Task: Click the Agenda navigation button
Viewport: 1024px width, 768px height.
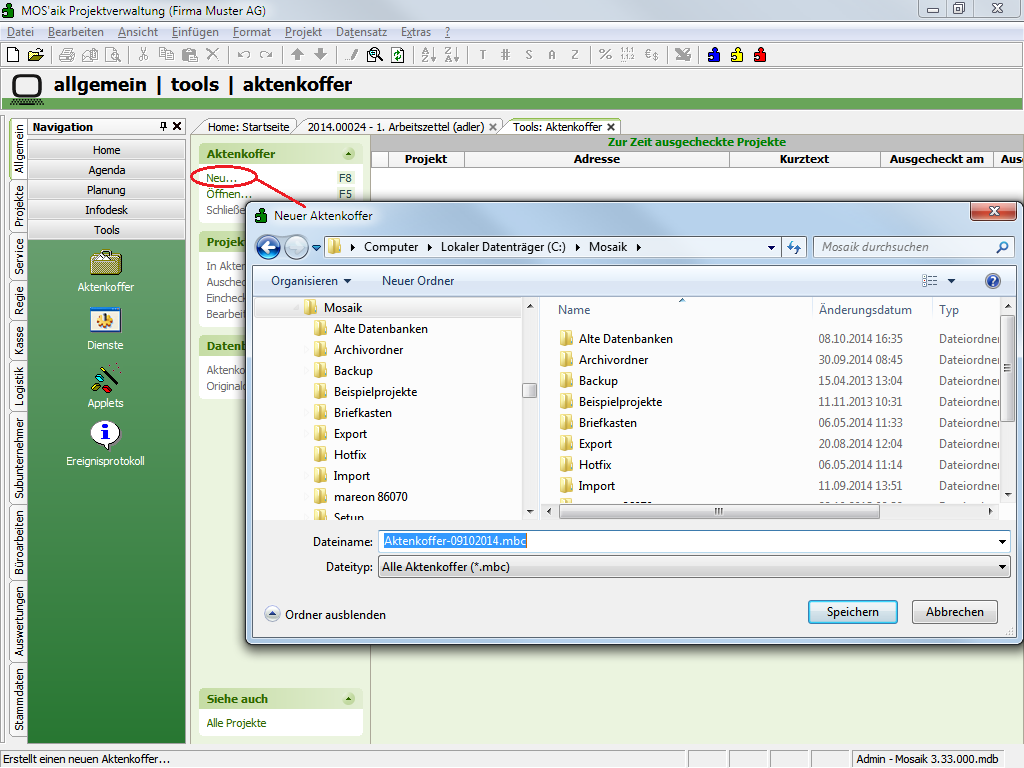Action: [x=106, y=170]
